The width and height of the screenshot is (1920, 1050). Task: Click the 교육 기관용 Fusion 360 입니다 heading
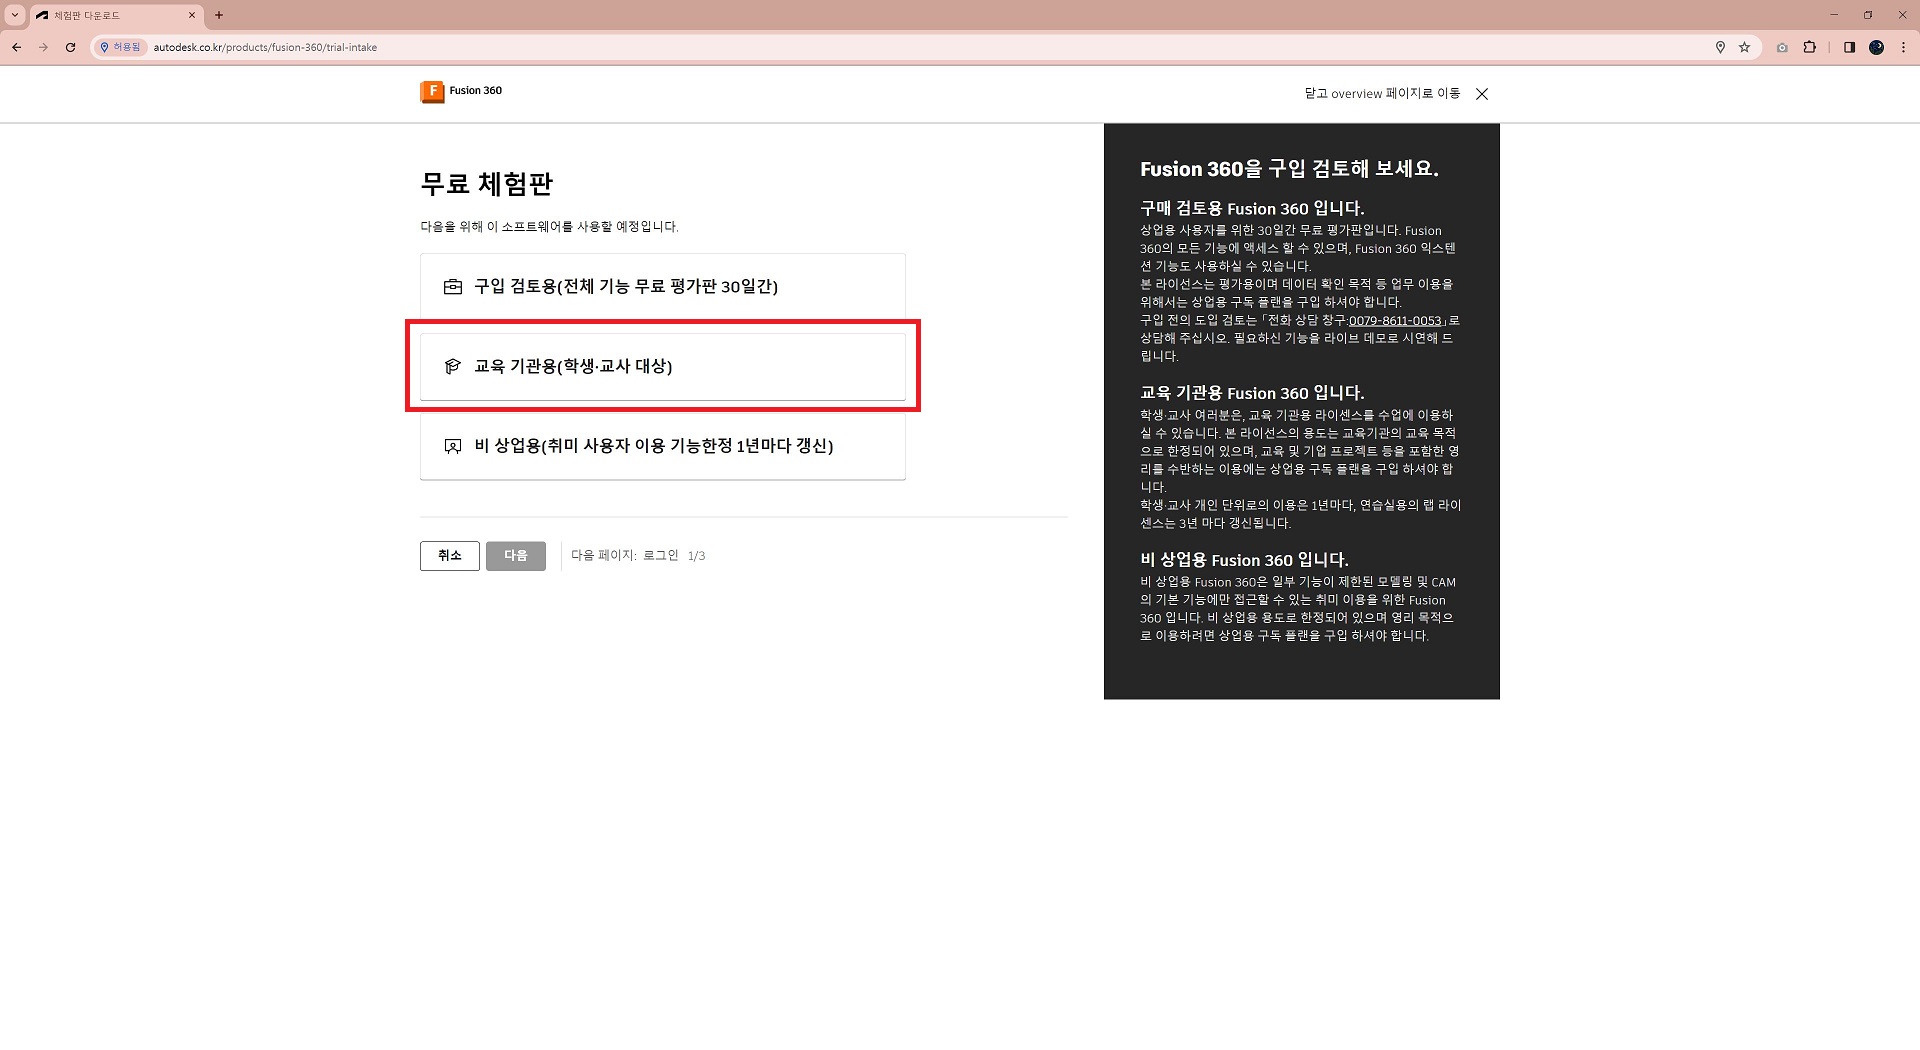click(1252, 393)
